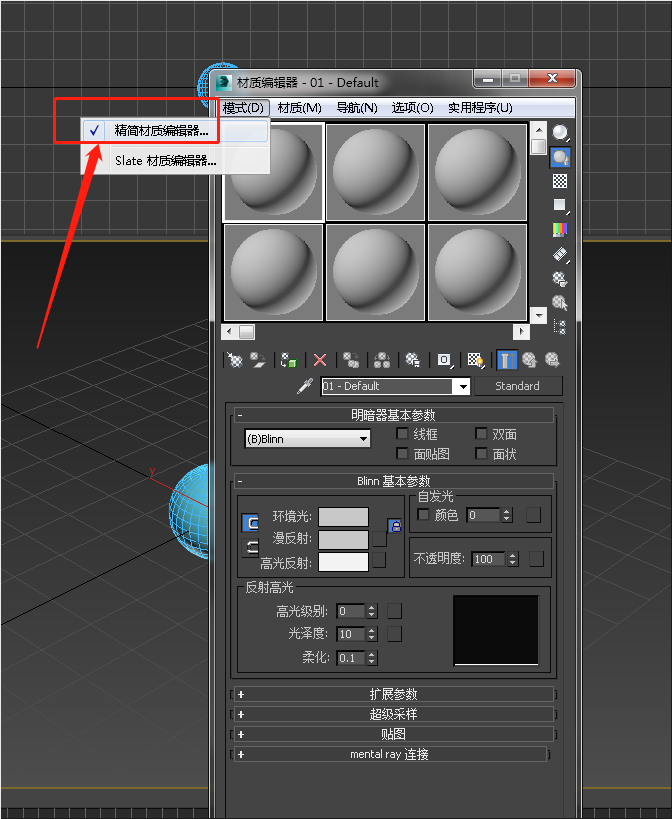Open the Material/Map Navigator icon
This screenshot has width=672, height=819.
click(560, 327)
